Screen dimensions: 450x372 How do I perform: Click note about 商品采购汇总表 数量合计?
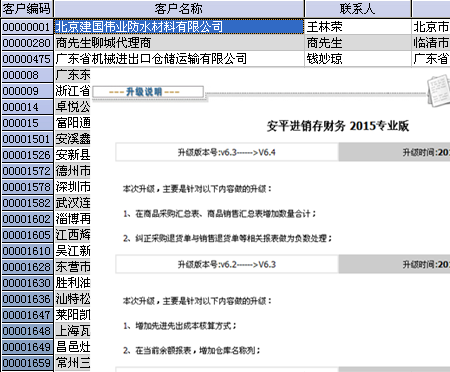click(x=219, y=214)
